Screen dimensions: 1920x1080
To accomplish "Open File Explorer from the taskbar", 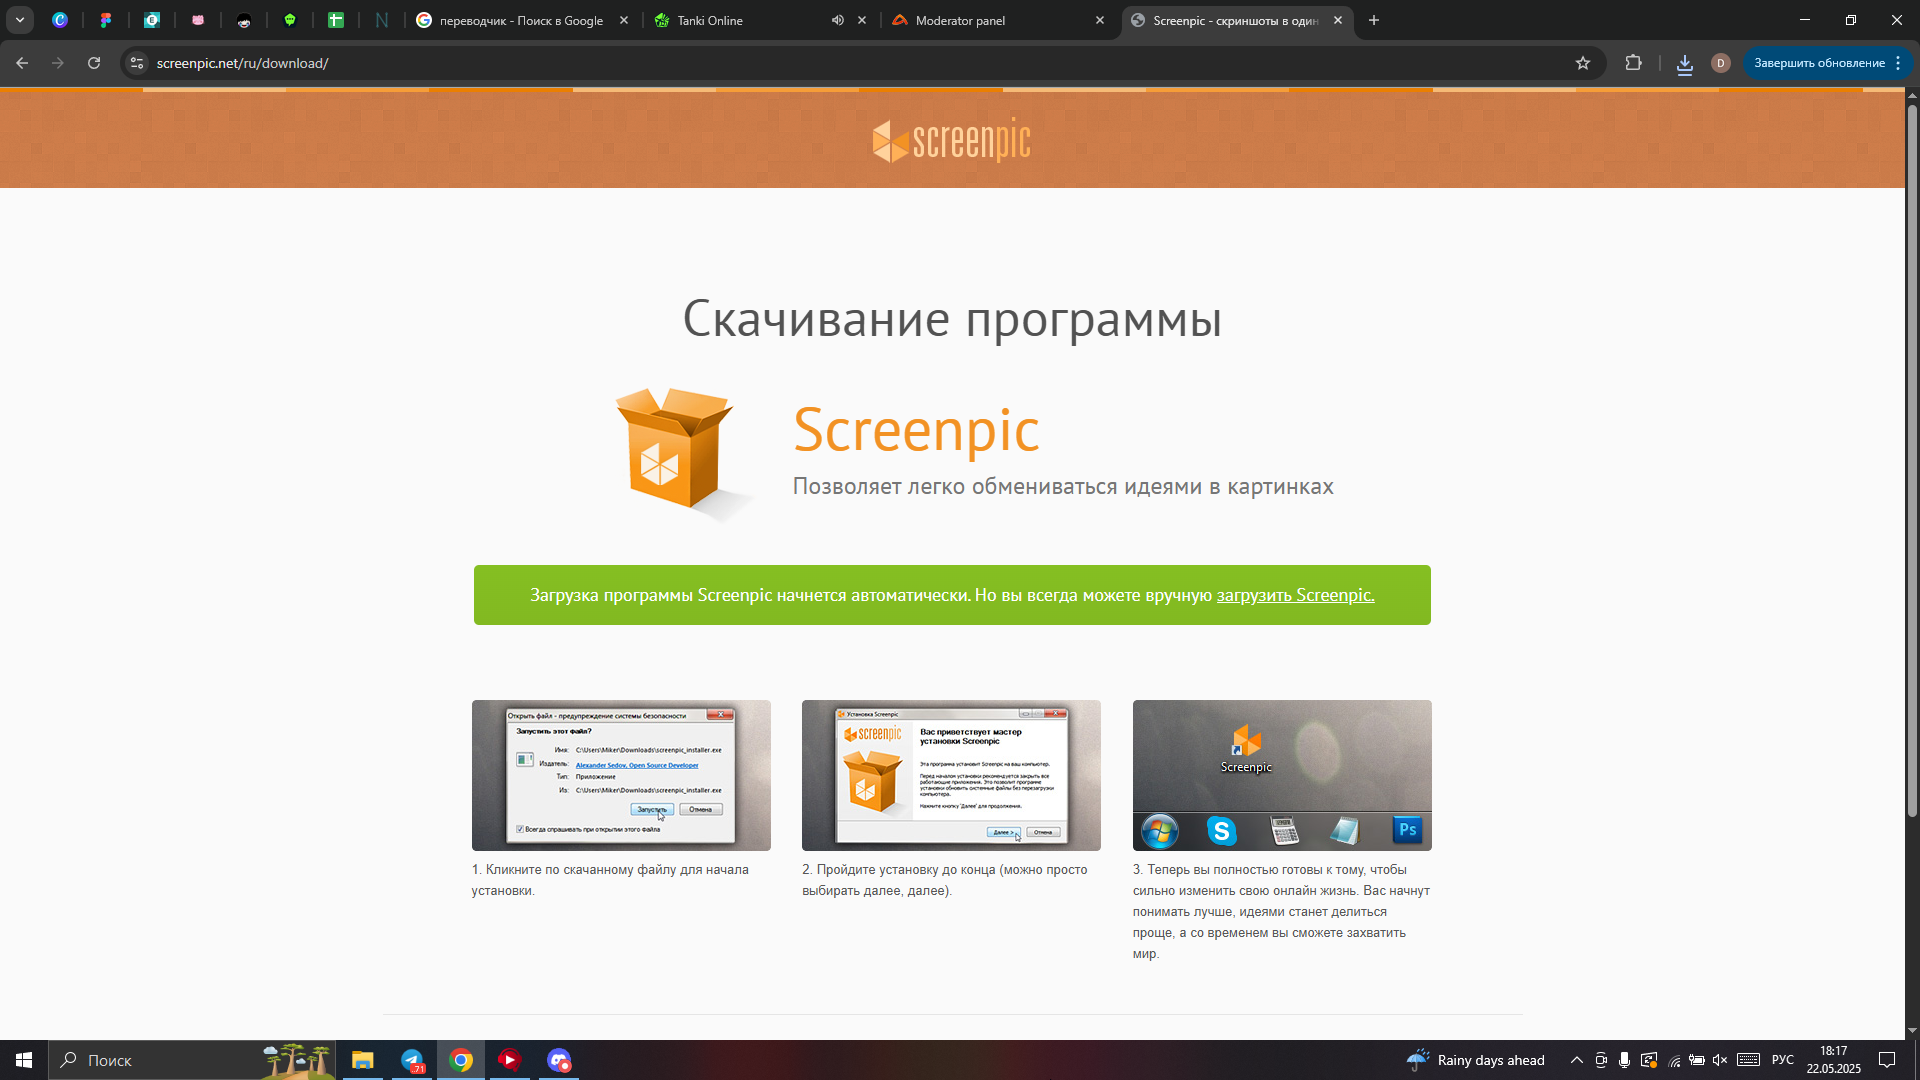I will [362, 1060].
